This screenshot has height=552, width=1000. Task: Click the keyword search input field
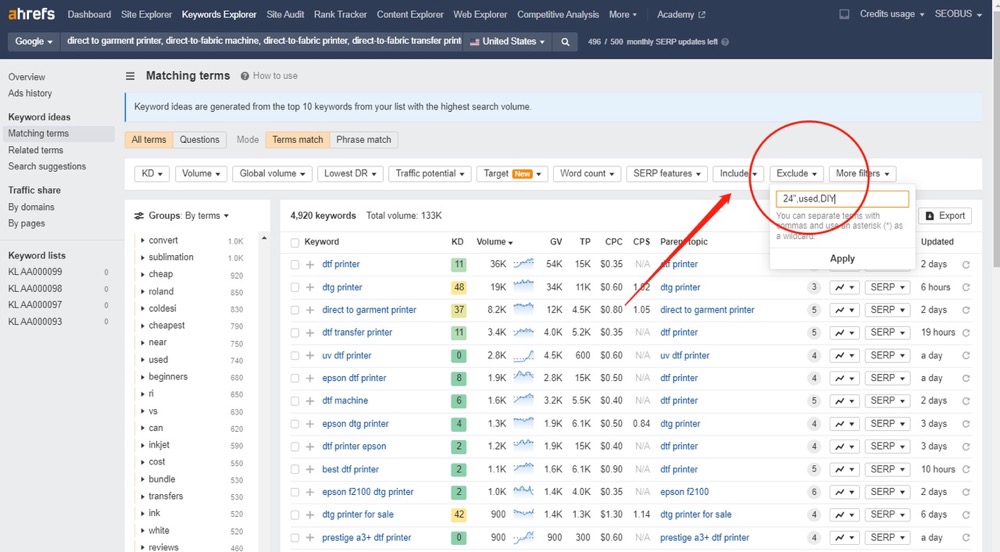point(261,41)
